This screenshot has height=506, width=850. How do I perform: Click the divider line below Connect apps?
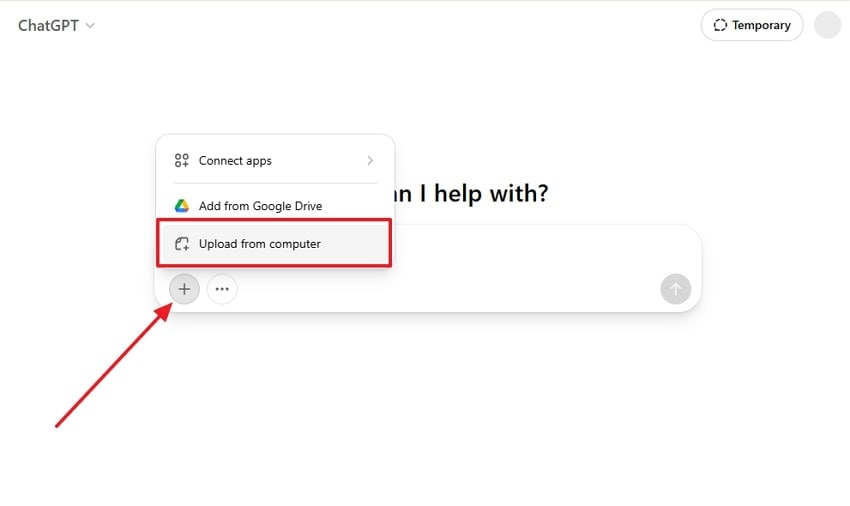pyautogui.click(x=275, y=183)
